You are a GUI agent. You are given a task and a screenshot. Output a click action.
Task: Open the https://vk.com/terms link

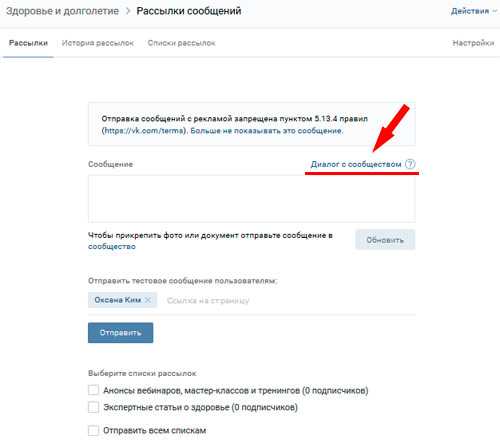coord(144,131)
